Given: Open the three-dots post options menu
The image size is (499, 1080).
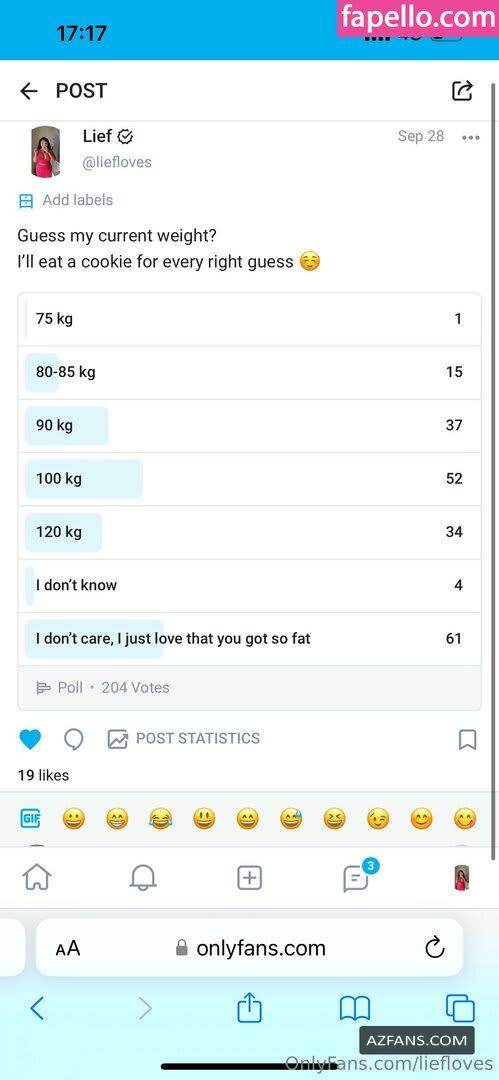Looking at the screenshot, I should (x=471, y=138).
